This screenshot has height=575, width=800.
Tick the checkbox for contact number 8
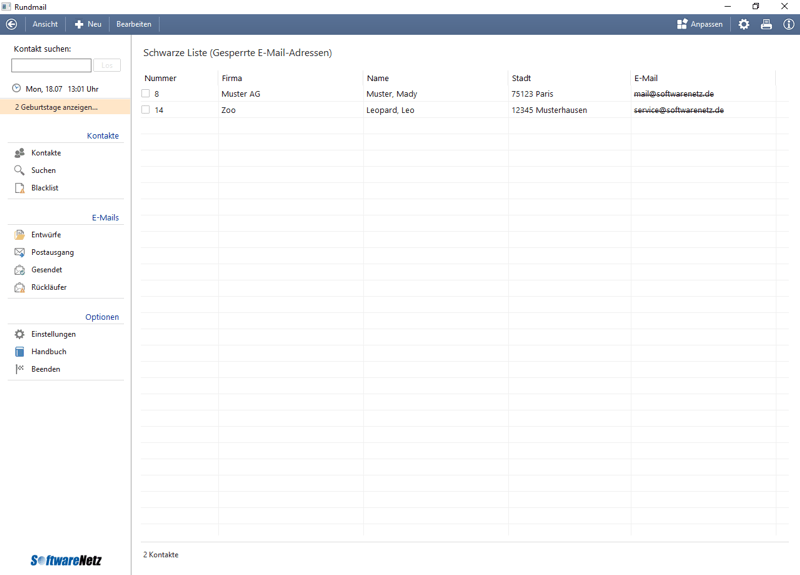pyautogui.click(x=146, y=94)
